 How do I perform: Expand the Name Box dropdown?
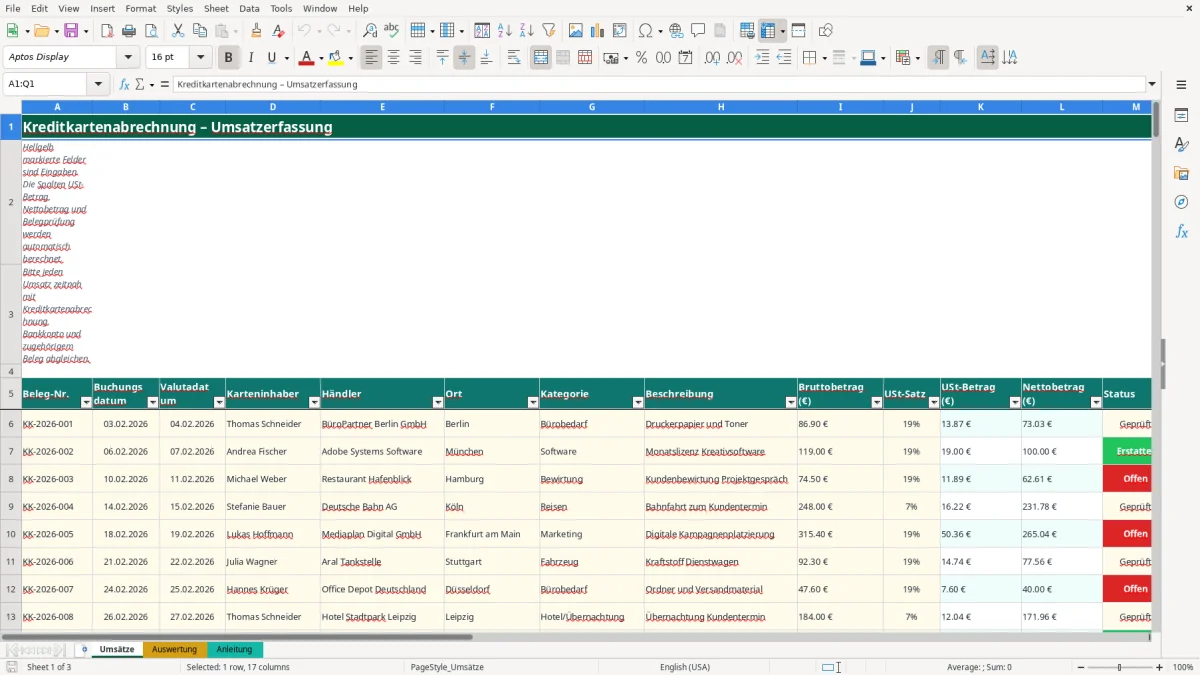(x=98, y=84)
